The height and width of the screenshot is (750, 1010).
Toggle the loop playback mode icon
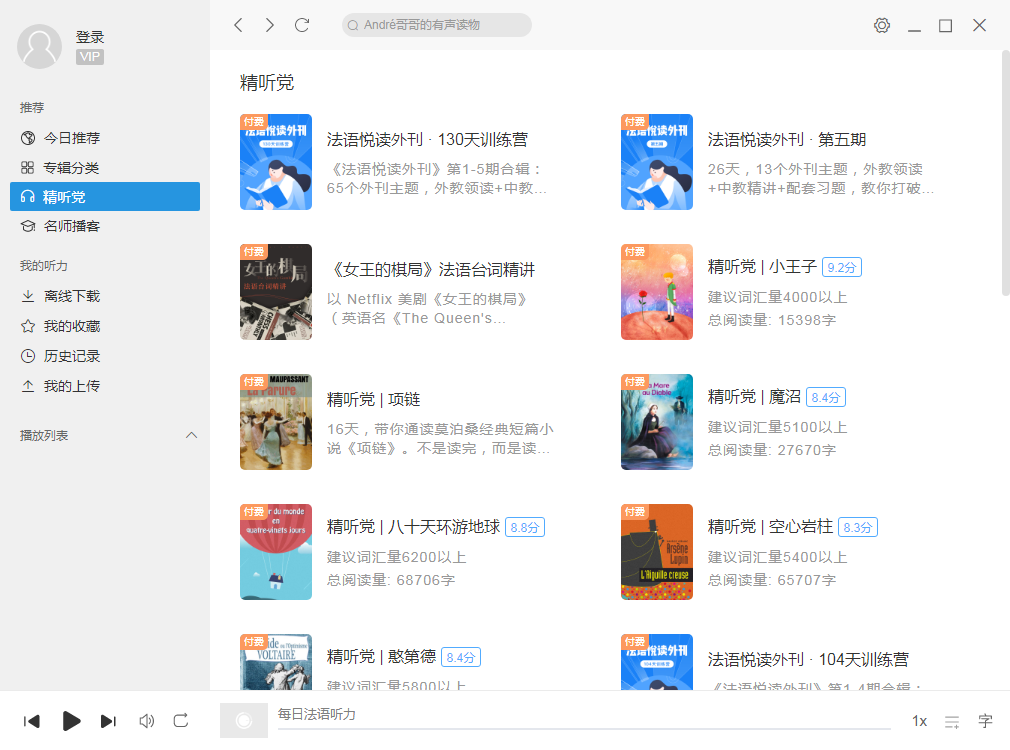181,720
